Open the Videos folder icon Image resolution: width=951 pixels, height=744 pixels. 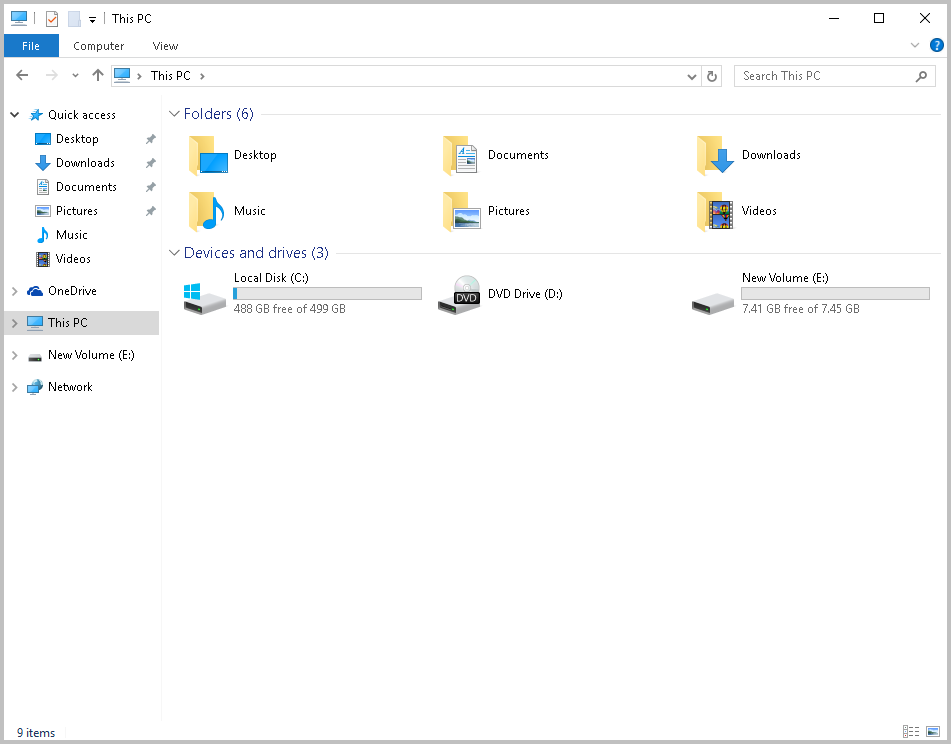tap(715, 212)
